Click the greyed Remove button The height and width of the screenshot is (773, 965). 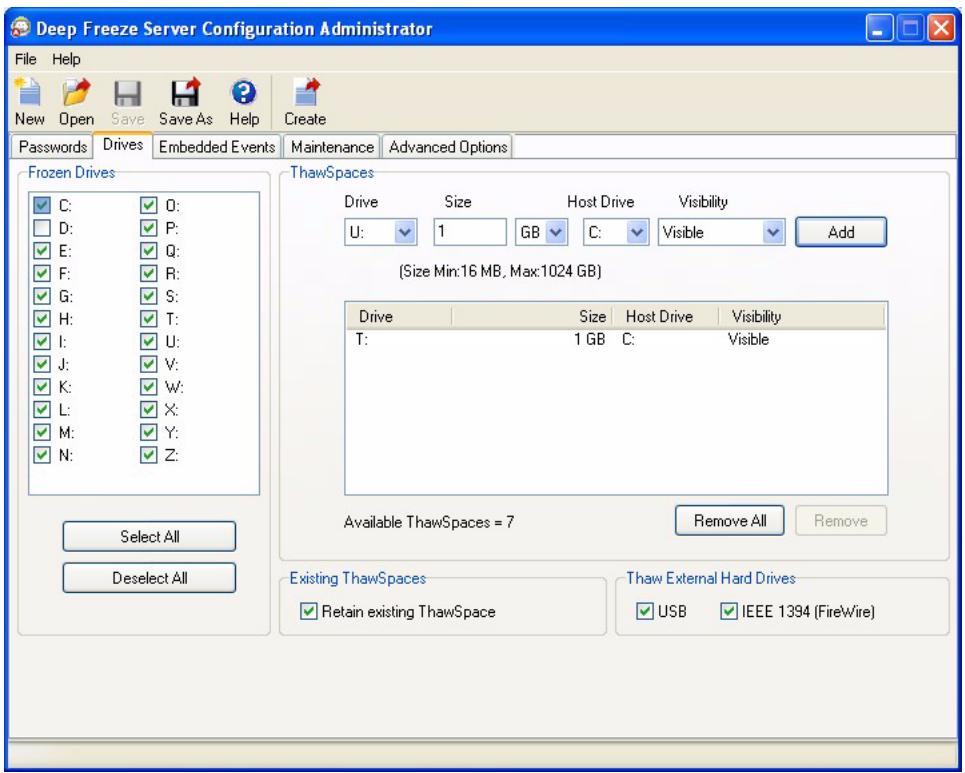[x=841, y=521]
